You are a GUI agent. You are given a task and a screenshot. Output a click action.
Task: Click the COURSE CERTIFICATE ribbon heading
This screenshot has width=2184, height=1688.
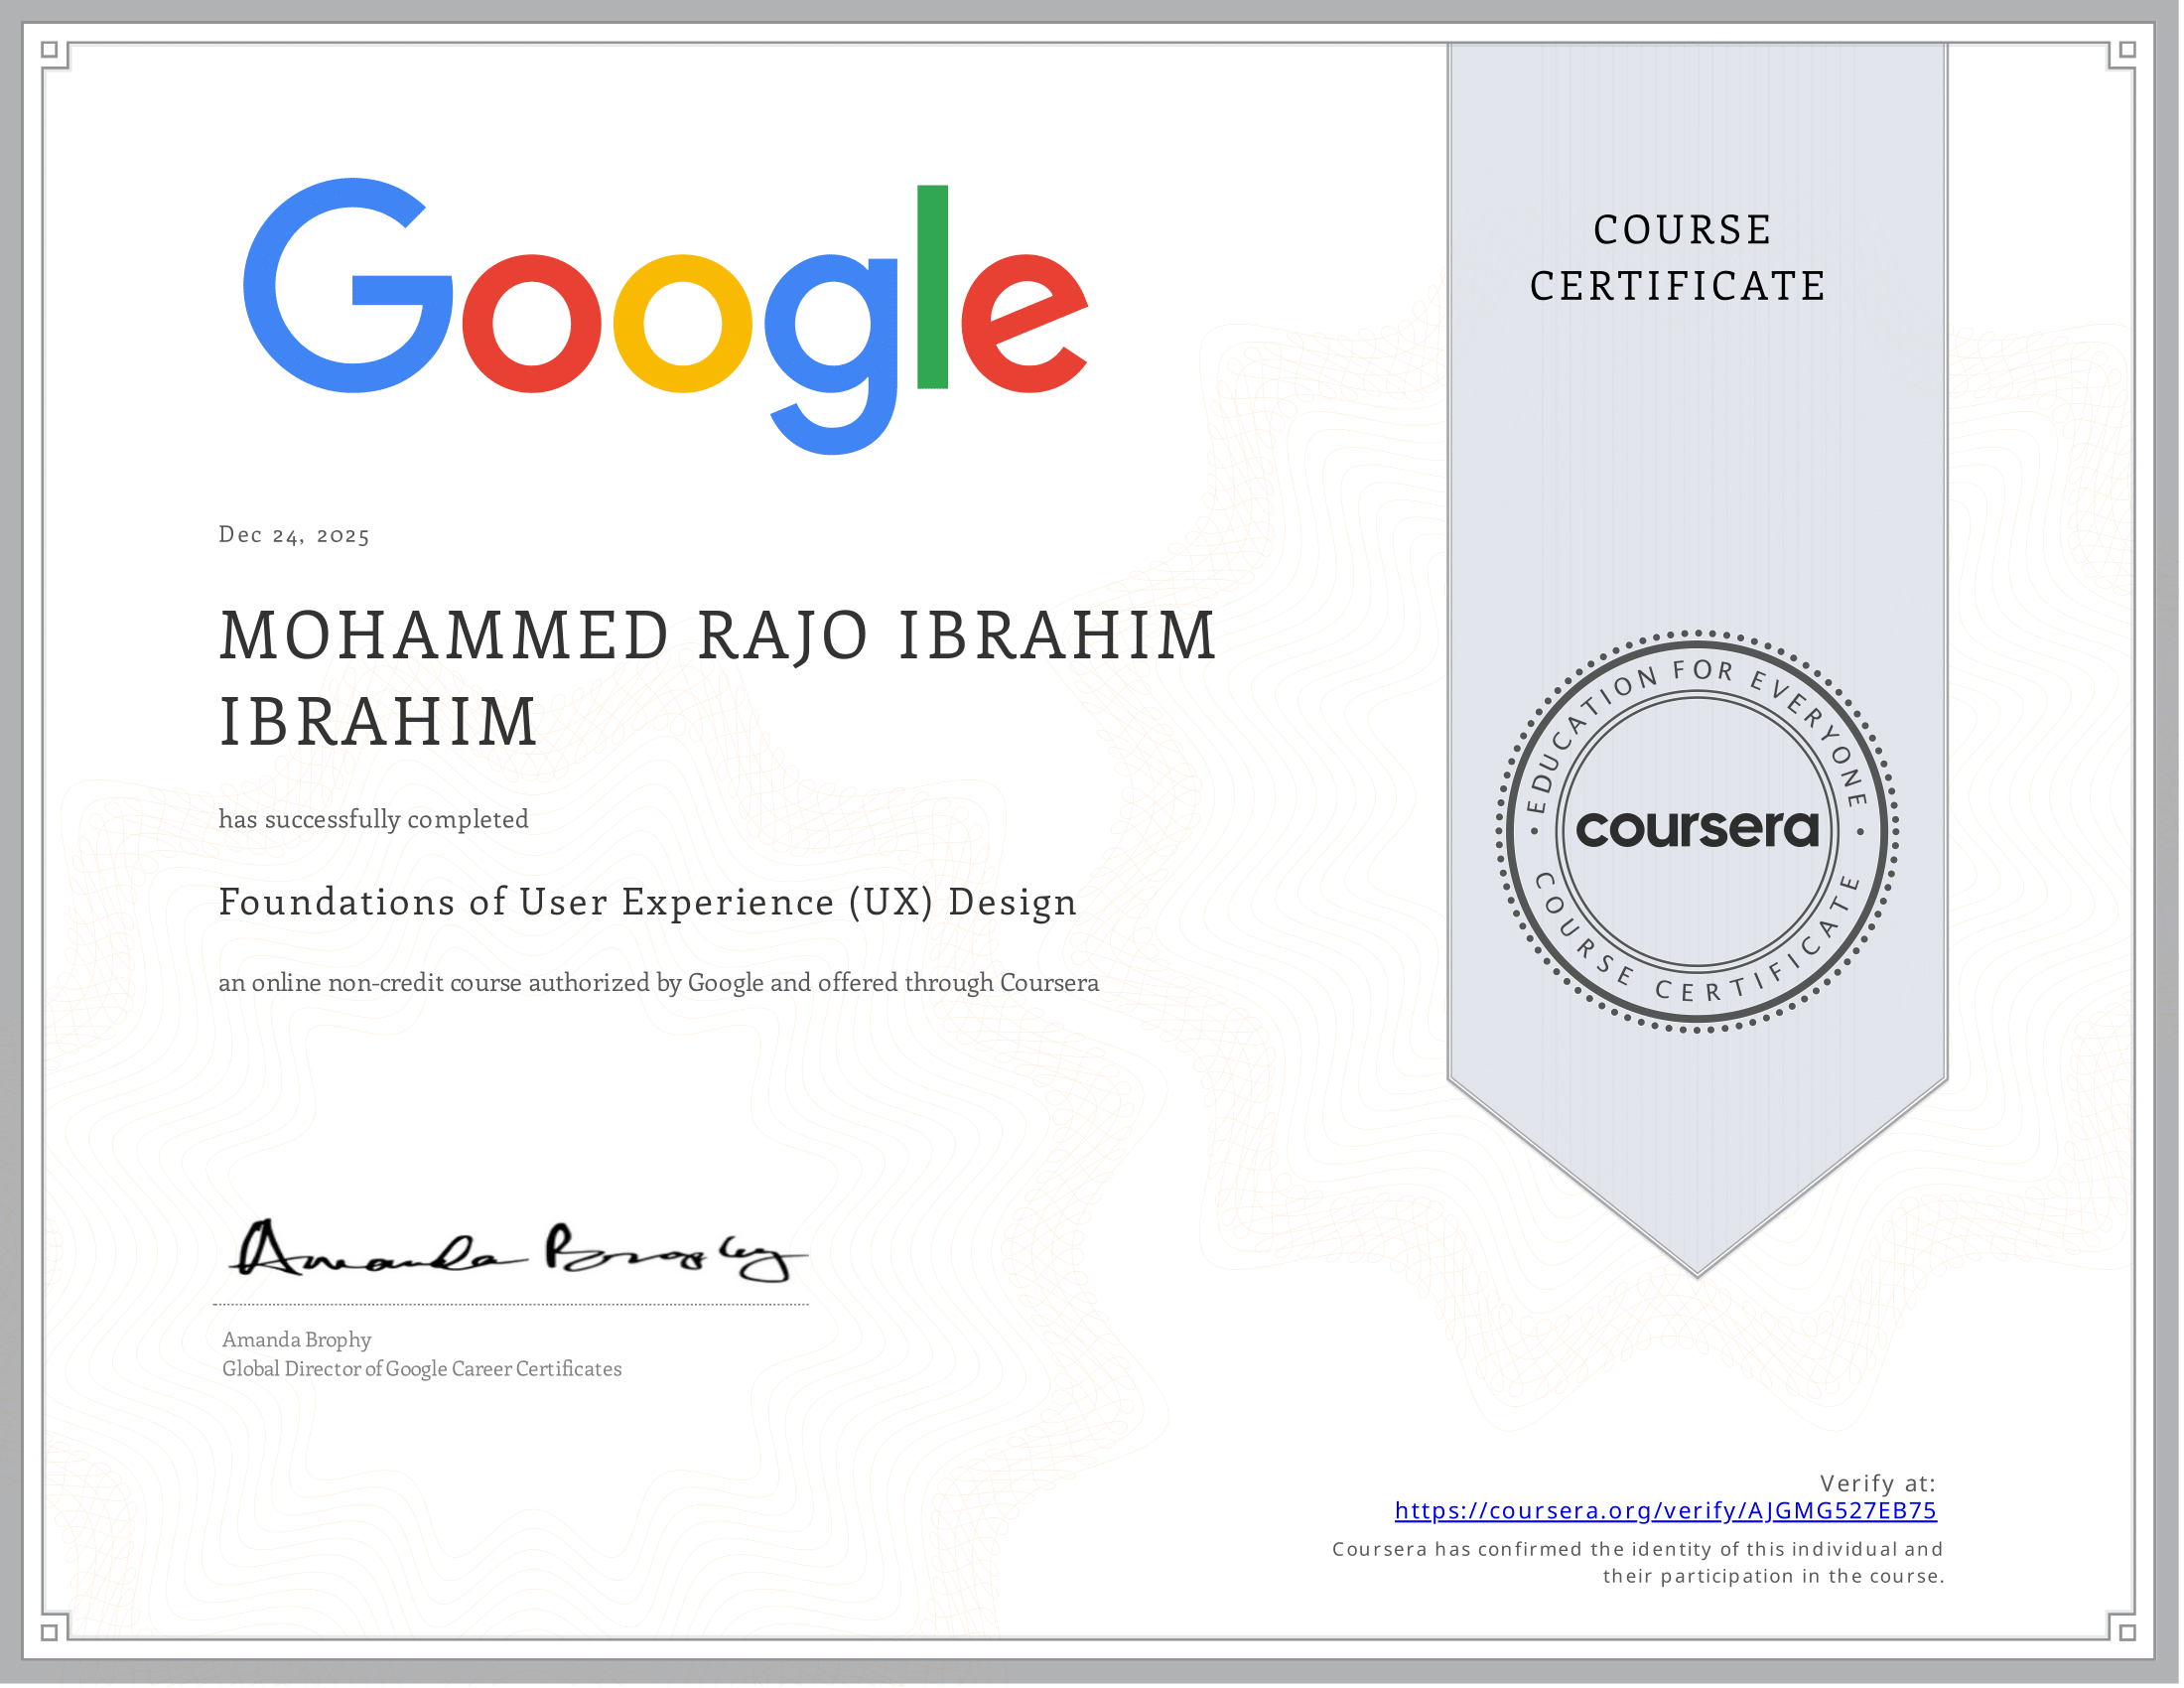tap(1680, 258)
